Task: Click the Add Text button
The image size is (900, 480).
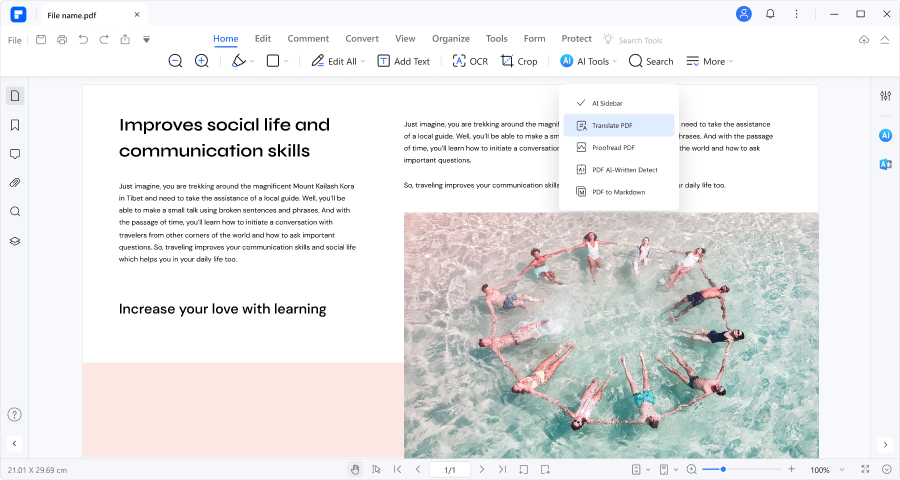Action: pos(403,61)
